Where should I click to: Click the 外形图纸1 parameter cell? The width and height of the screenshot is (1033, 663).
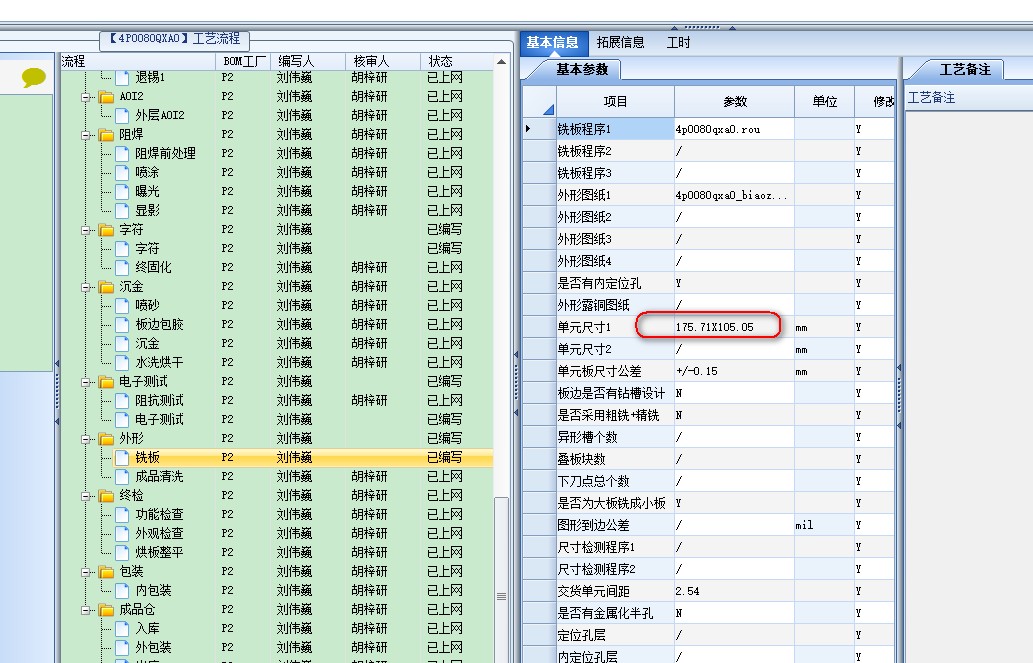coord(734,195)
